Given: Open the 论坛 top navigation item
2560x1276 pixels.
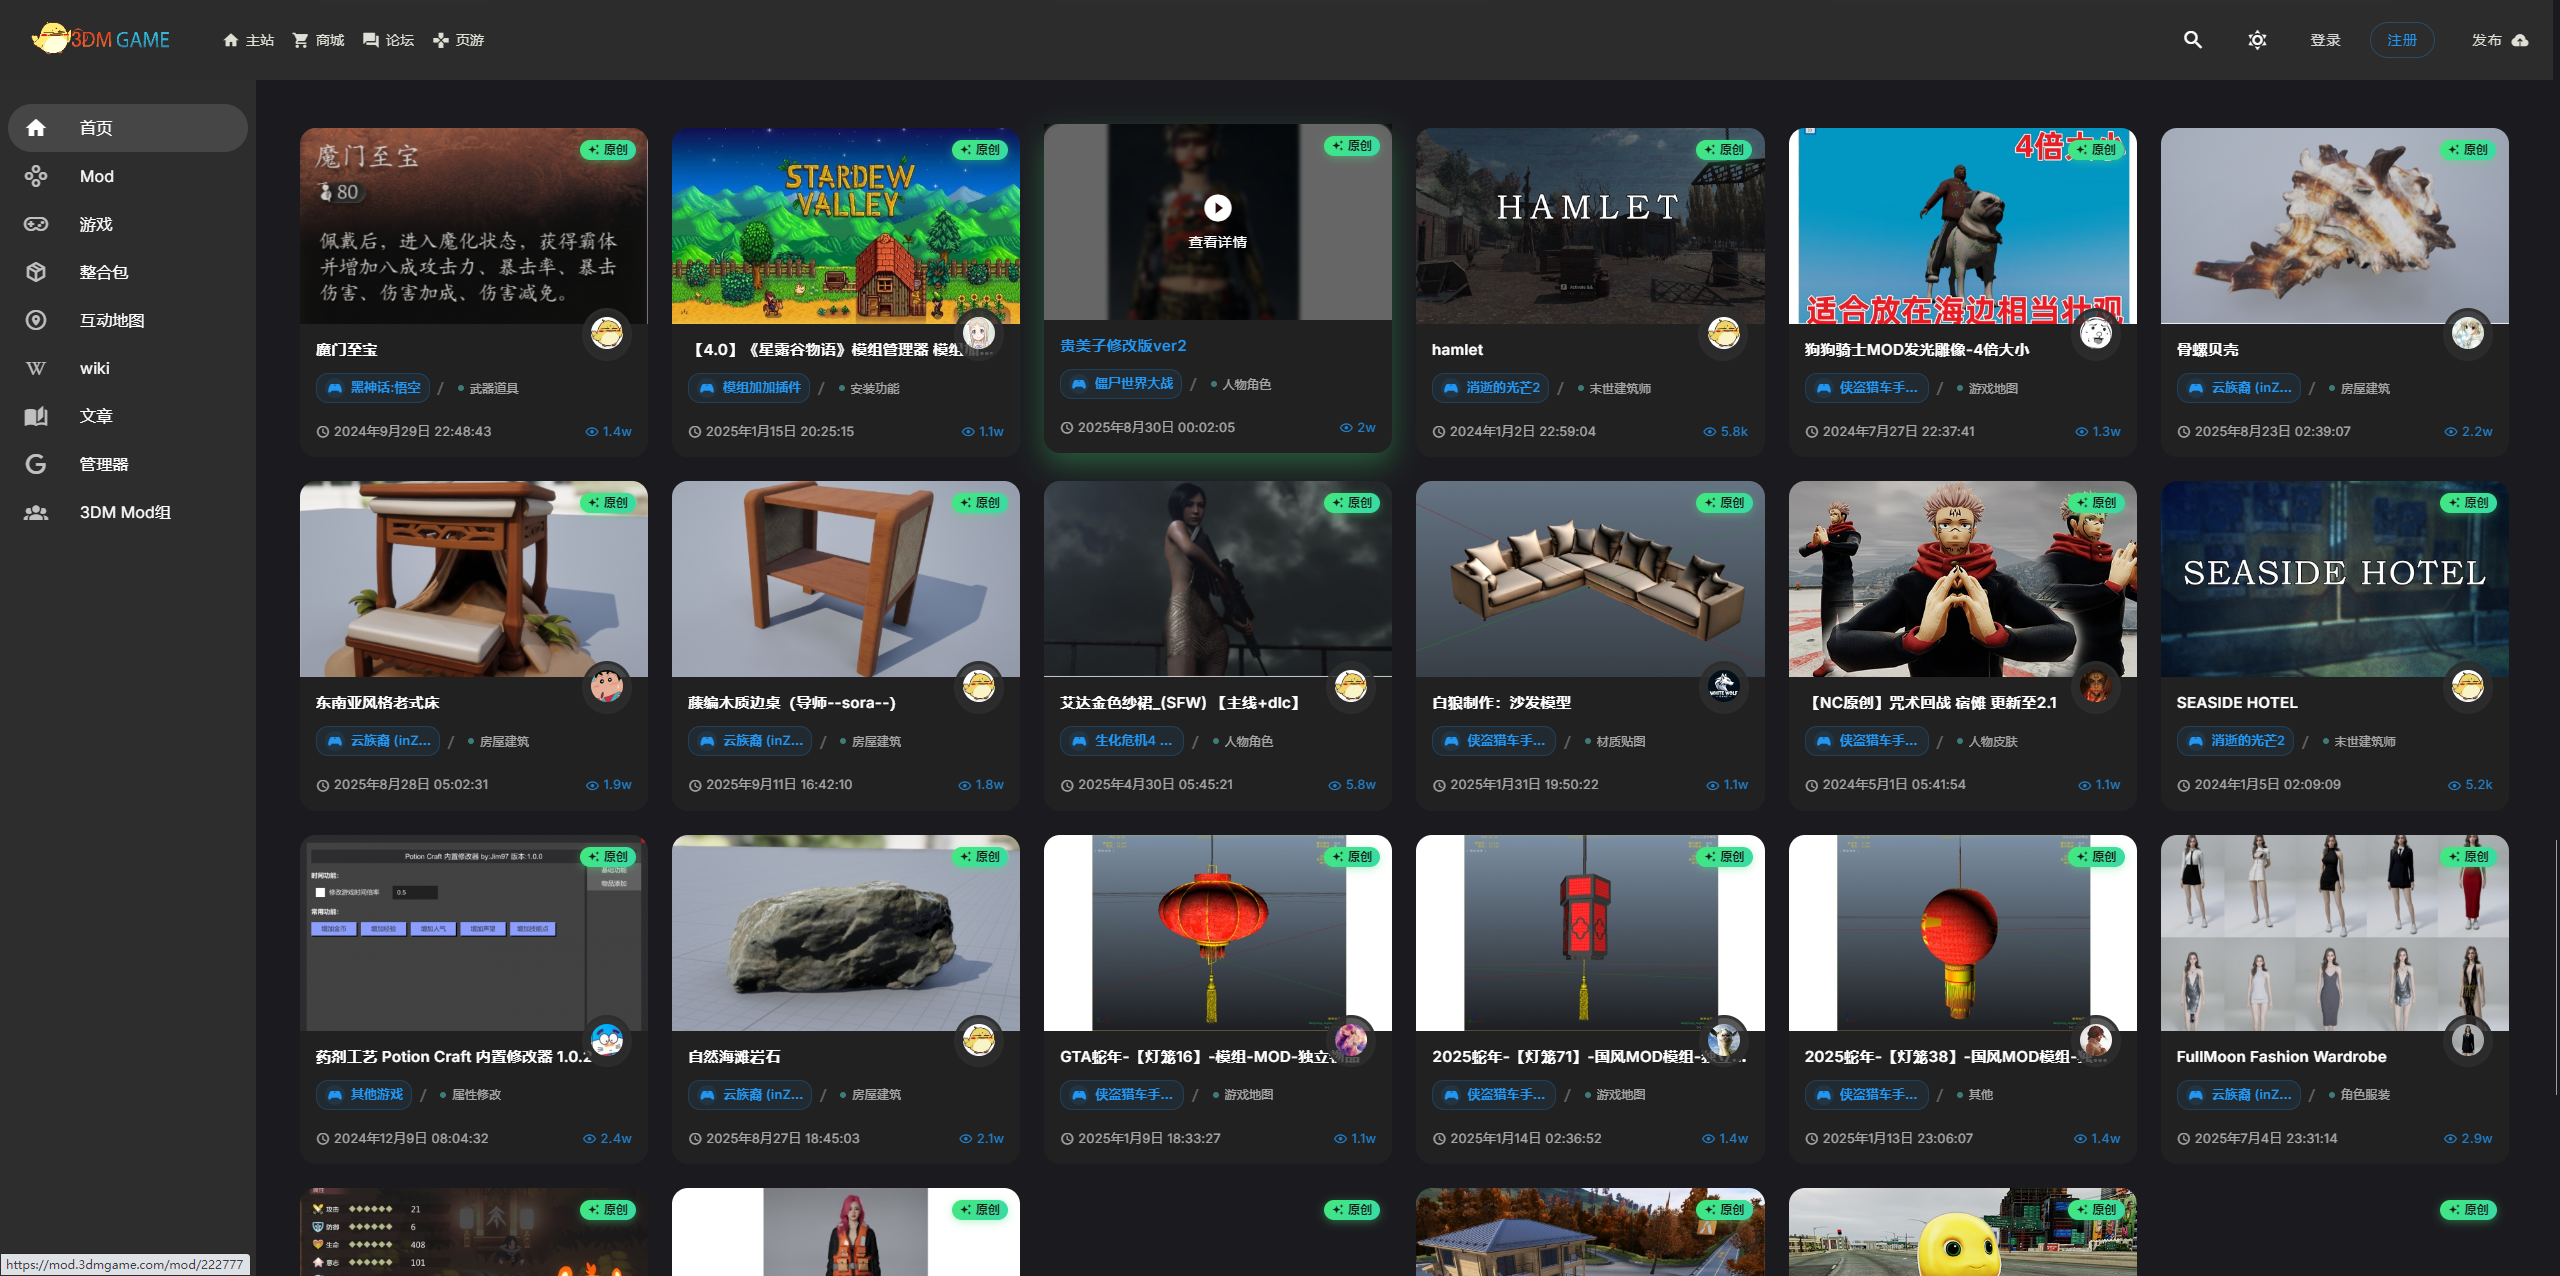Looking at the screenshot, I should [388, 40].
